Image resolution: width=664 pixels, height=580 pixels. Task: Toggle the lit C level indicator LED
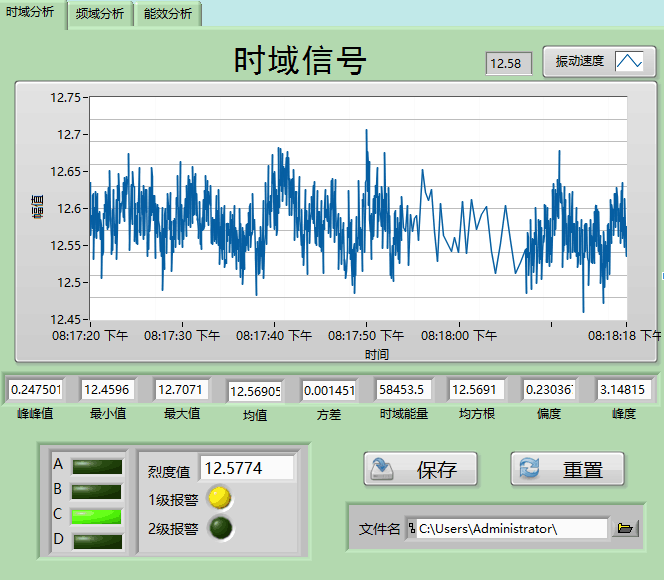click(x=97, y=517)
